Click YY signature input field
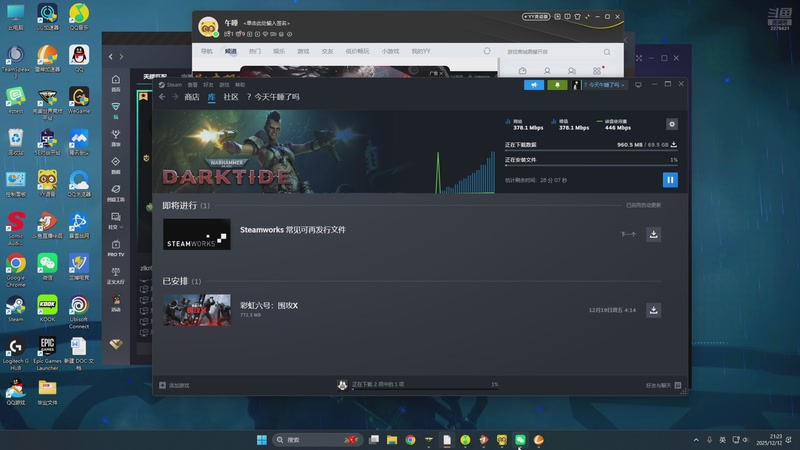This screenshot has height=450, width=800. (x=267, y=23)
